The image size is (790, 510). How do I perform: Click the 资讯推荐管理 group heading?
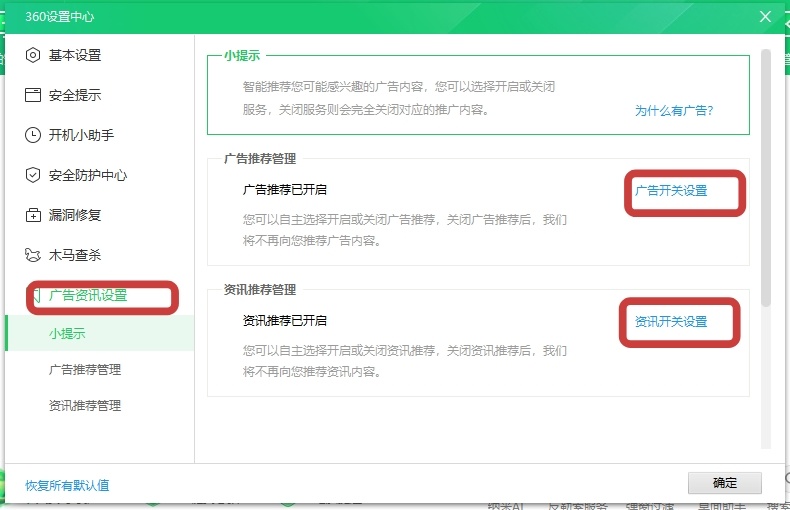[x=260, y=290]
